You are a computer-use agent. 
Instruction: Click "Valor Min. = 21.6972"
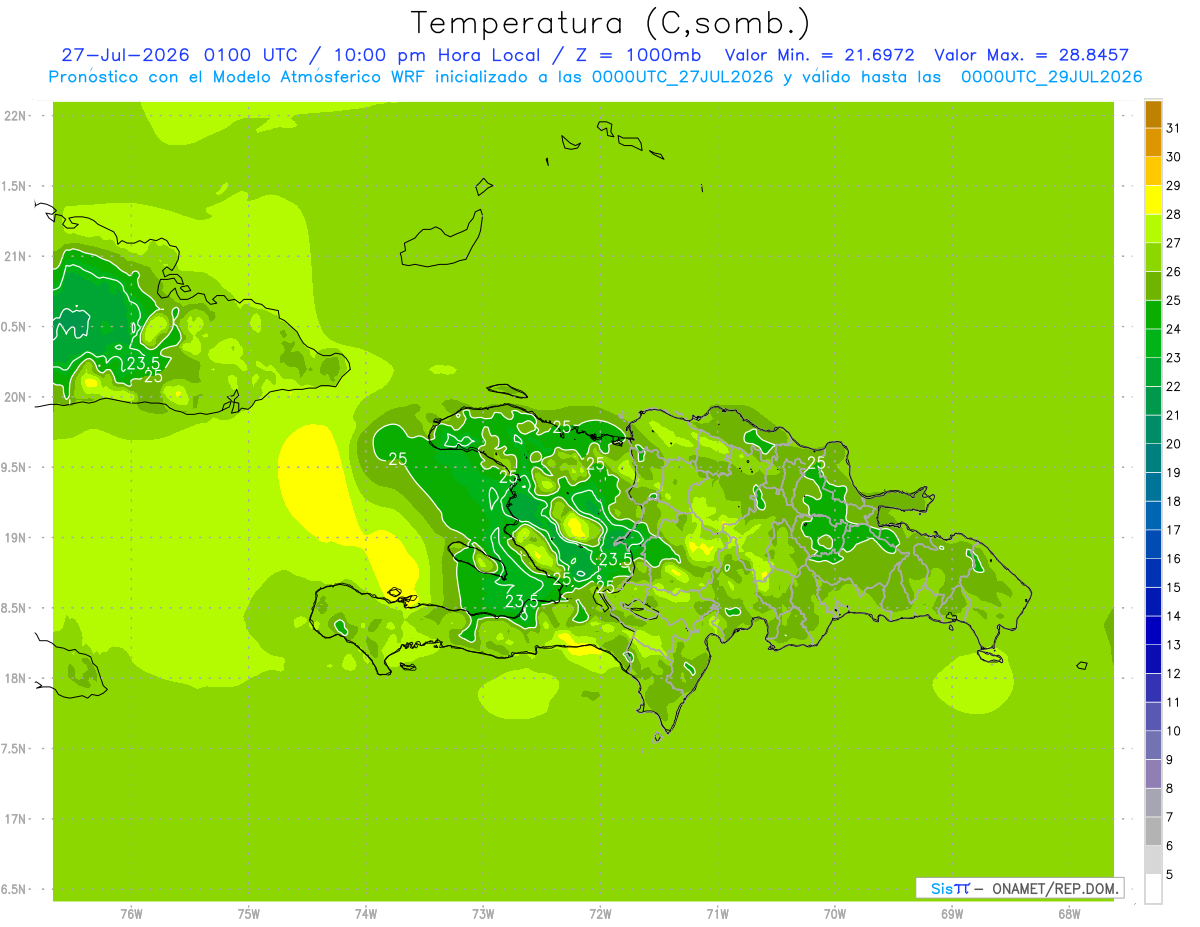coord(819,55)
